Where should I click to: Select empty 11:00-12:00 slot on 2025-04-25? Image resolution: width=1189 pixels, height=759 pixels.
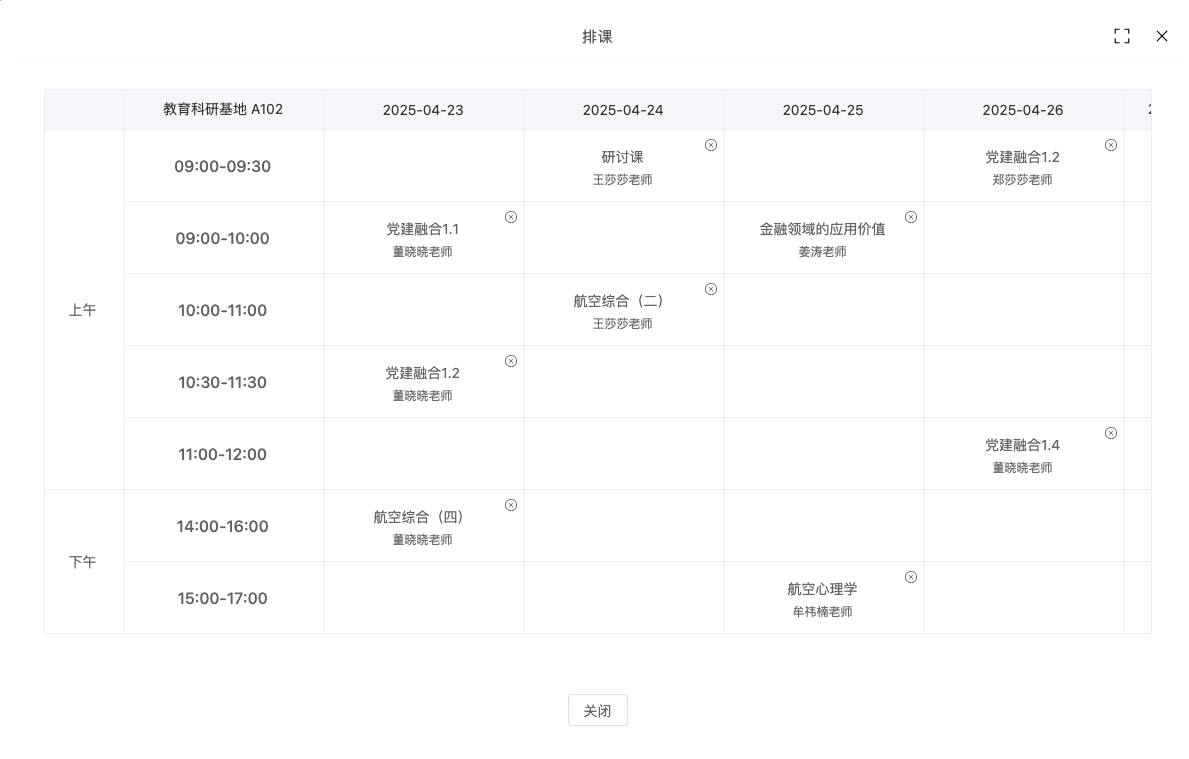pyautogui.click(x=823, y=453)
